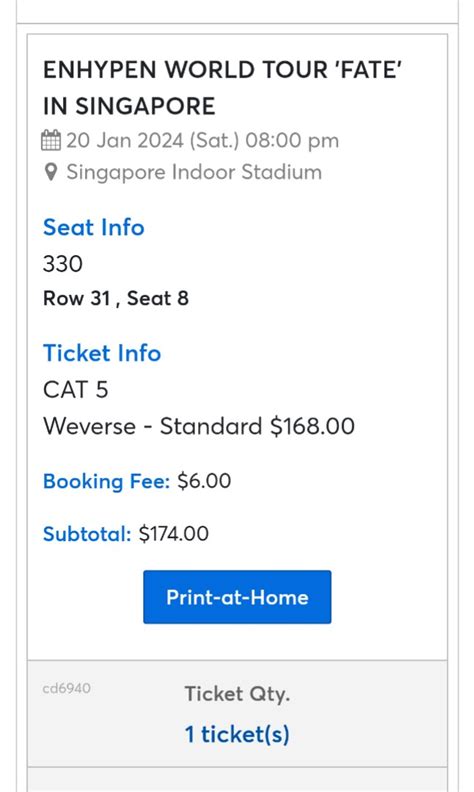Image resolution: width=474 pixels, height=792 pixels.
Task: Open the 1 ticket(s) link
Action: [x=237, y=734]
